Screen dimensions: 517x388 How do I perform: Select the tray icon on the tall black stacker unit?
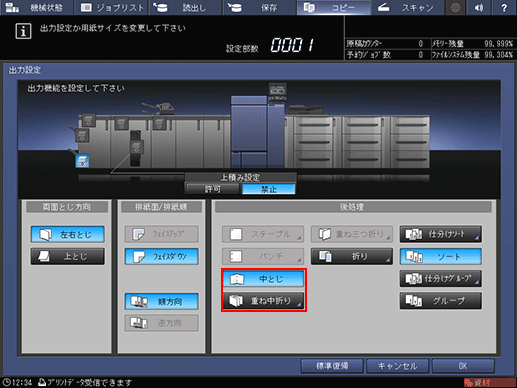click(x=136, y=147)
